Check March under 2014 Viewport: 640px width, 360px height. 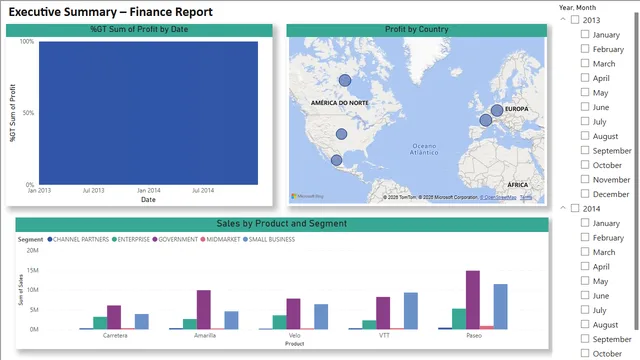click(585, 252)
